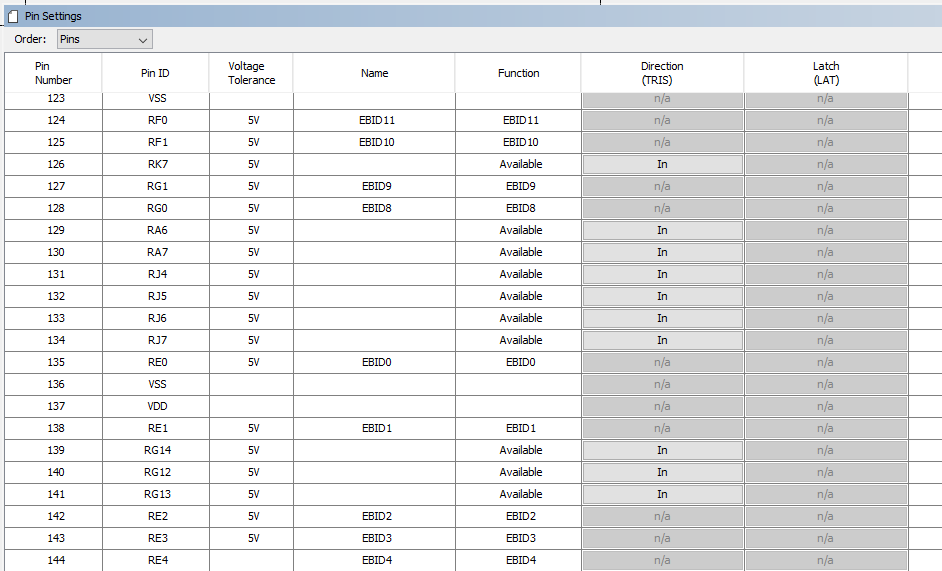942x571 pixels.
Task: Click the VDD pin ID cell
Action: click(156, 406)
